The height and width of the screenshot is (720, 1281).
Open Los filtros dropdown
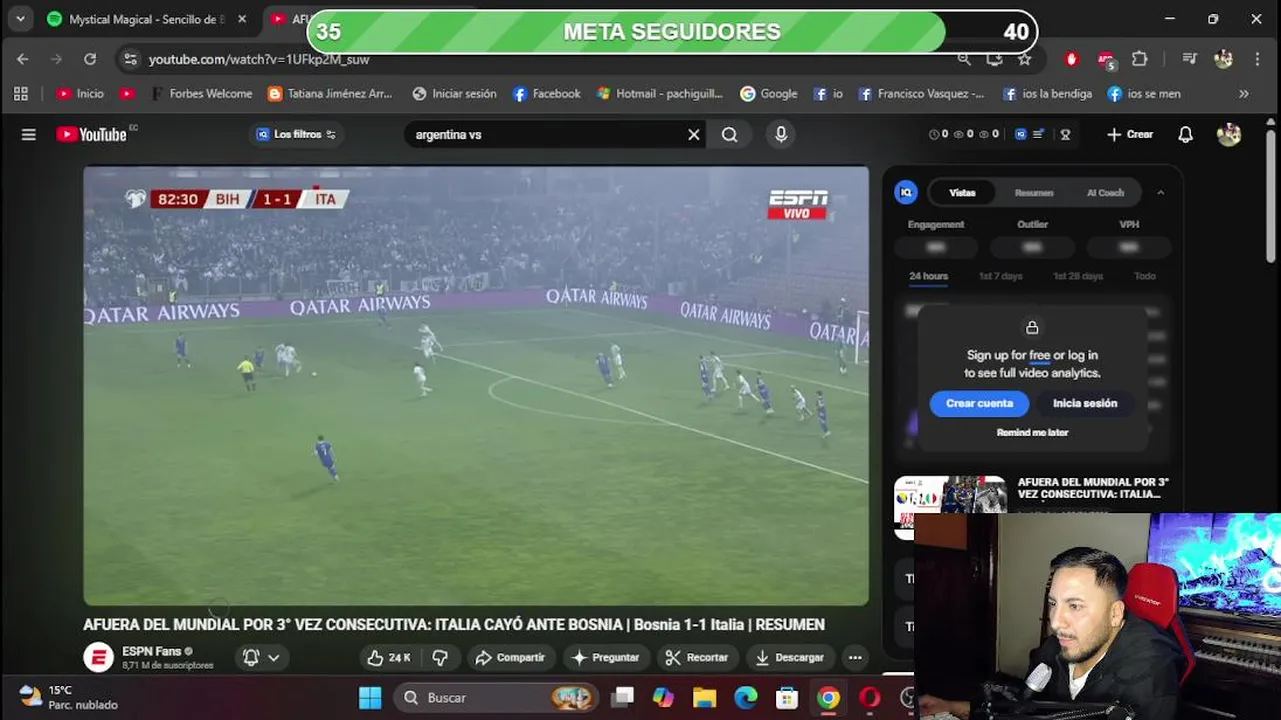pos(296,134)
